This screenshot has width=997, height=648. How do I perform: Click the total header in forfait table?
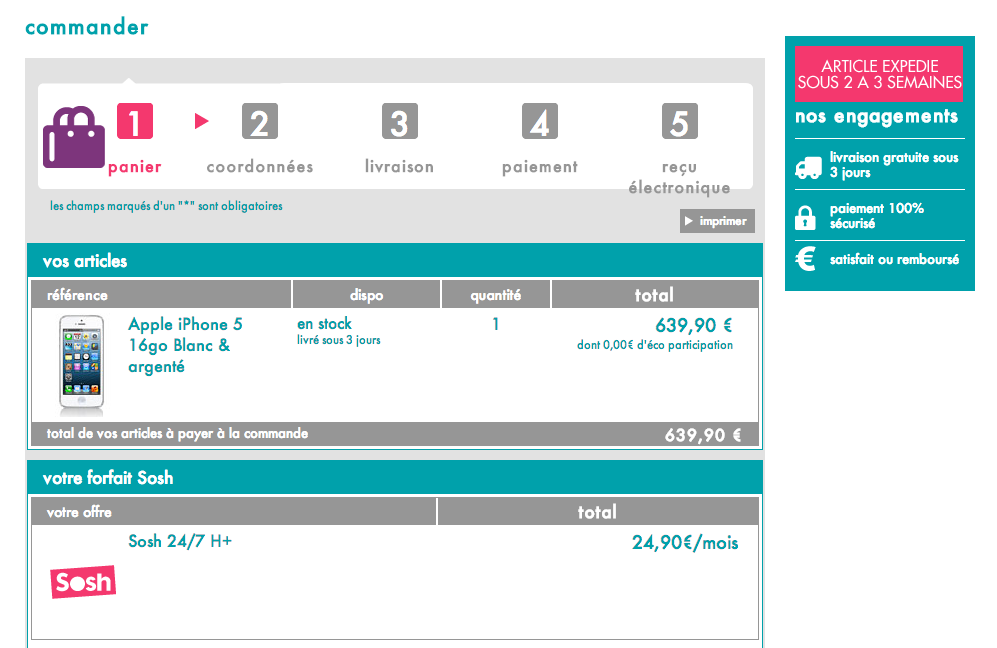coord(597,512)
